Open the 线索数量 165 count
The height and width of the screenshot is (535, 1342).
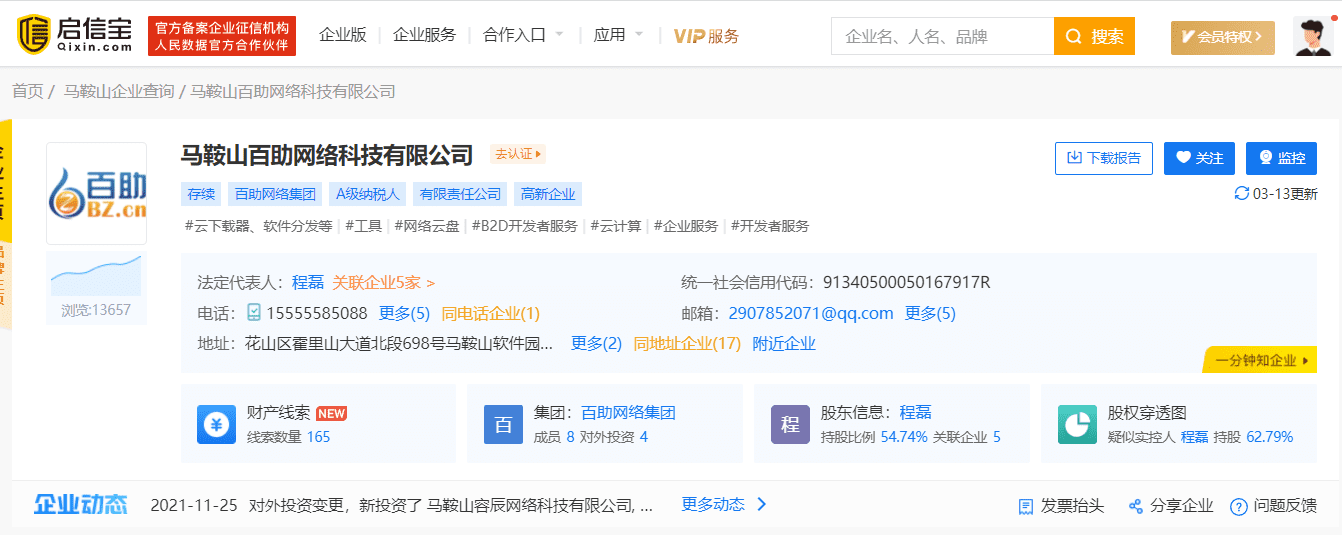tap(318, 437)
